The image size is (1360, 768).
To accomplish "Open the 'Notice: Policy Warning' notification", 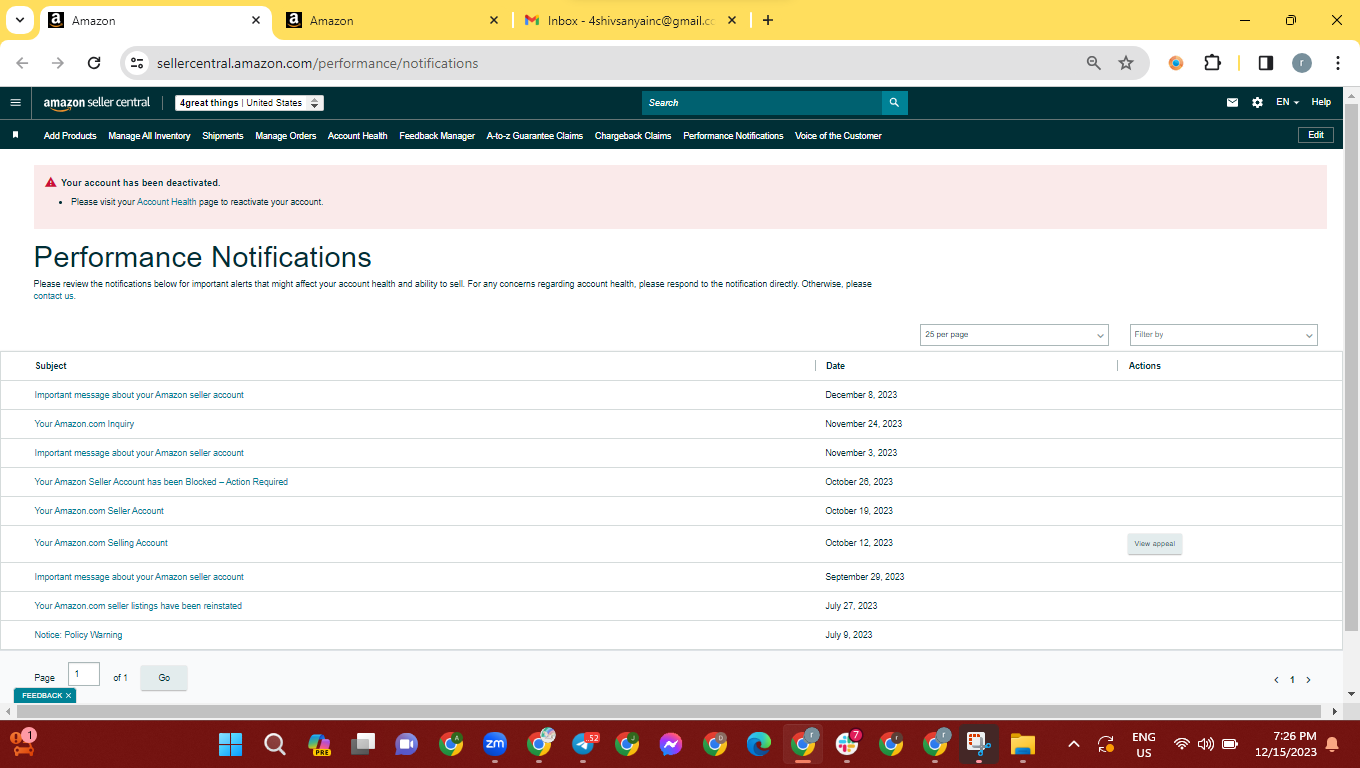I will 78,635.
